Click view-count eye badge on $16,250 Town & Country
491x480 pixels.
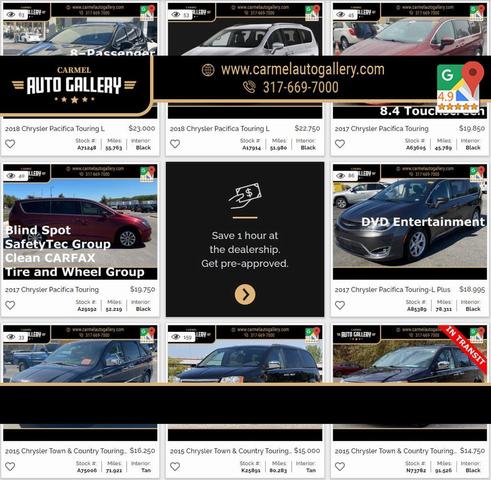[15, 337]
